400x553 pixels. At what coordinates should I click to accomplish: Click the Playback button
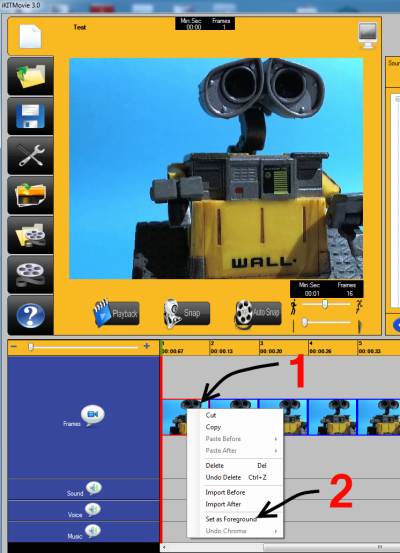click(116, 313)
